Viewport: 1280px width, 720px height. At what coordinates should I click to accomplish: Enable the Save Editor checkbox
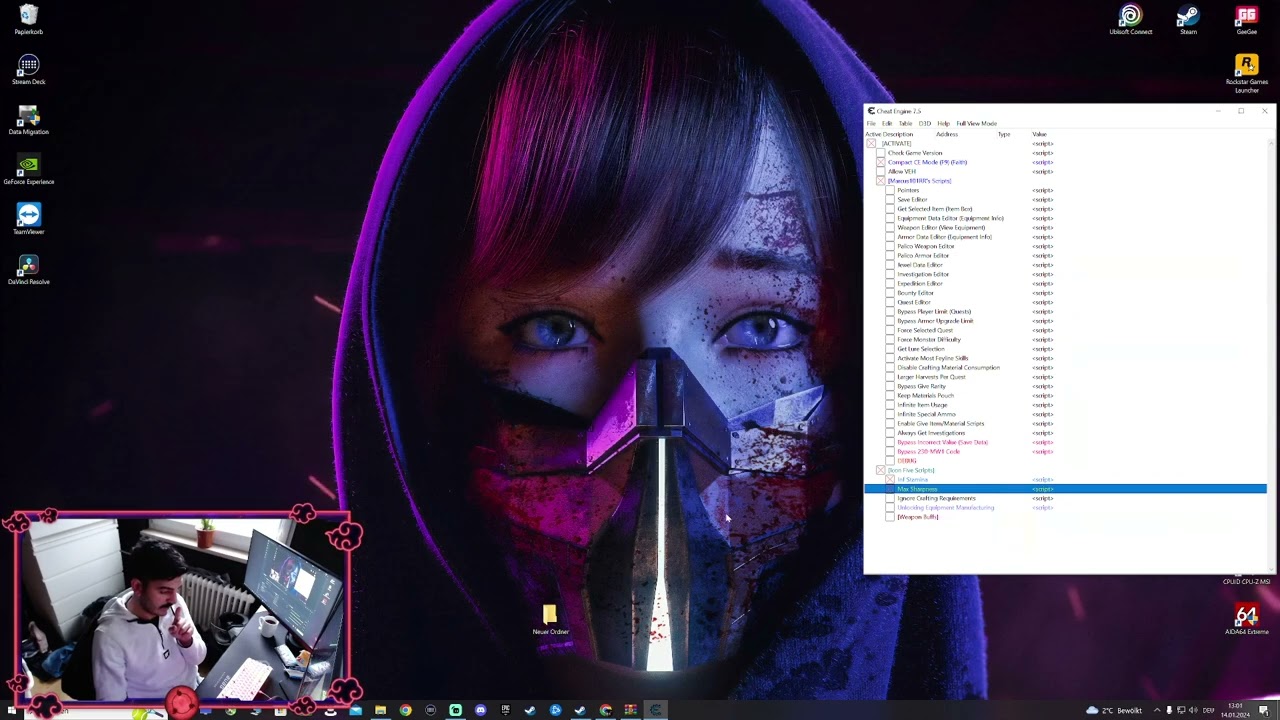click(890, 200)
